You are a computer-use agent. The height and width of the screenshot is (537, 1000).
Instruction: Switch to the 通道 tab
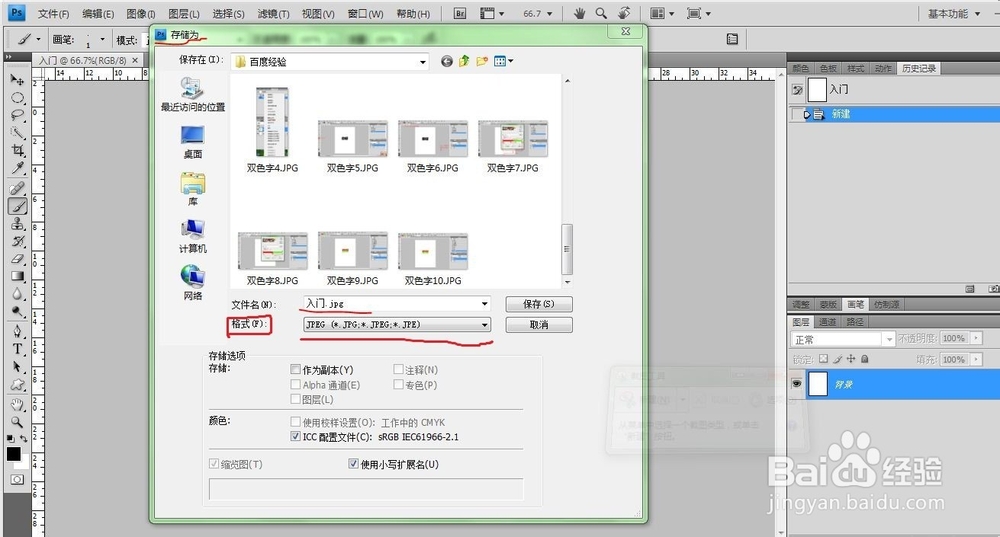828,321
